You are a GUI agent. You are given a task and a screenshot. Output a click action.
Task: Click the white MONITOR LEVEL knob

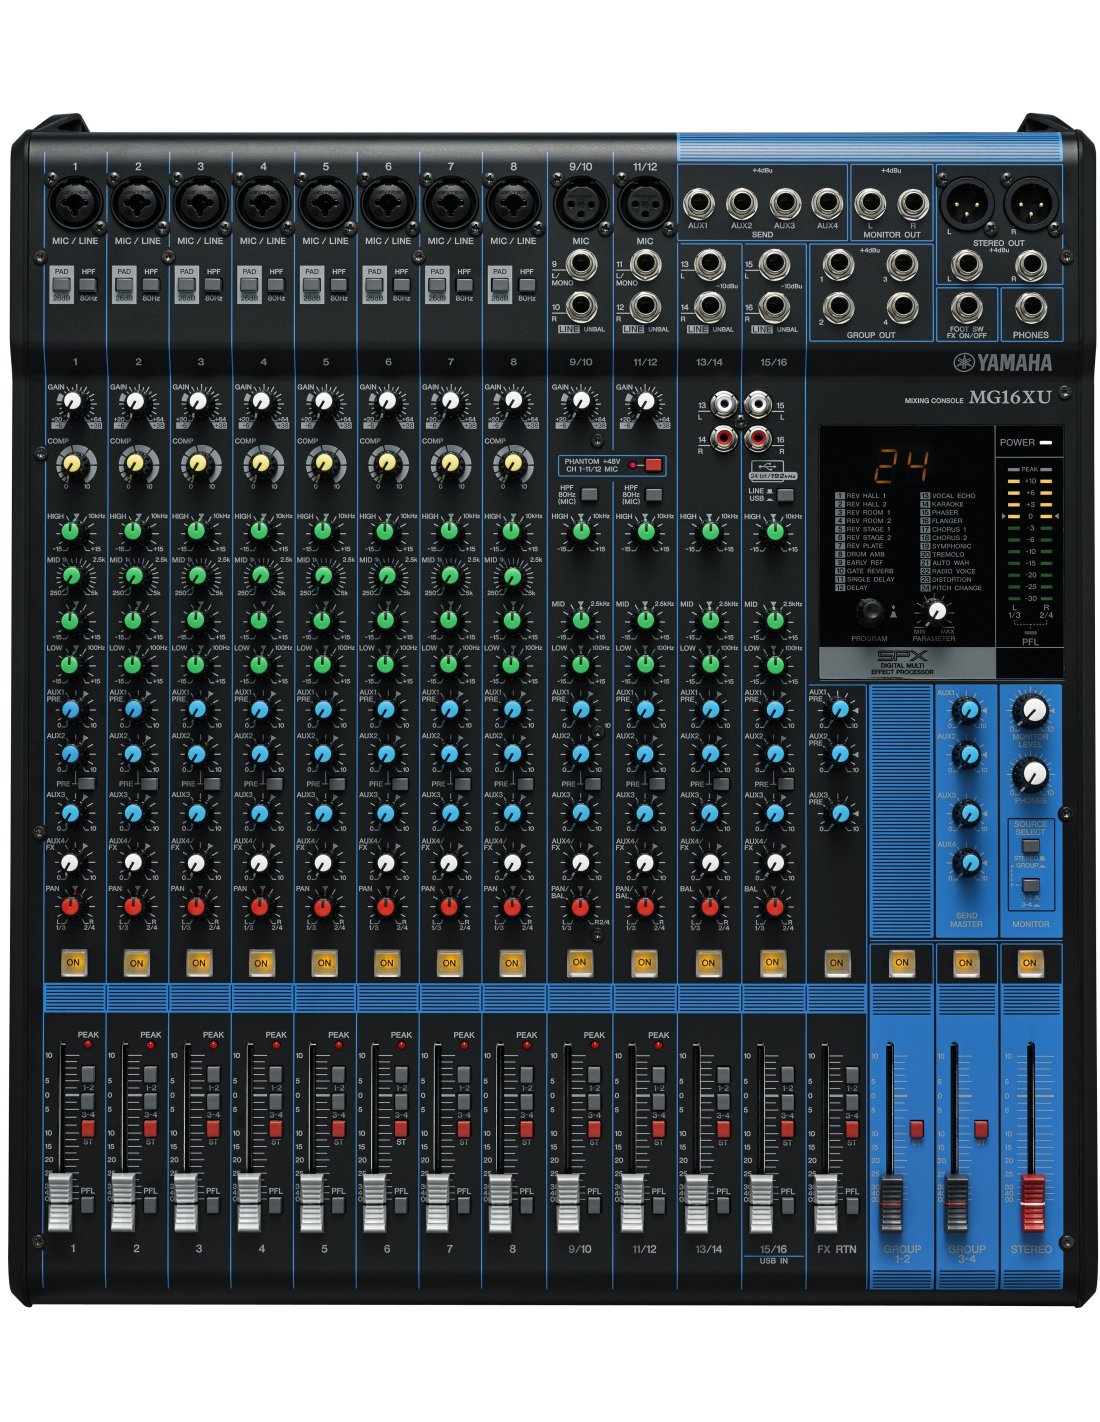[x=1030, y=711]
